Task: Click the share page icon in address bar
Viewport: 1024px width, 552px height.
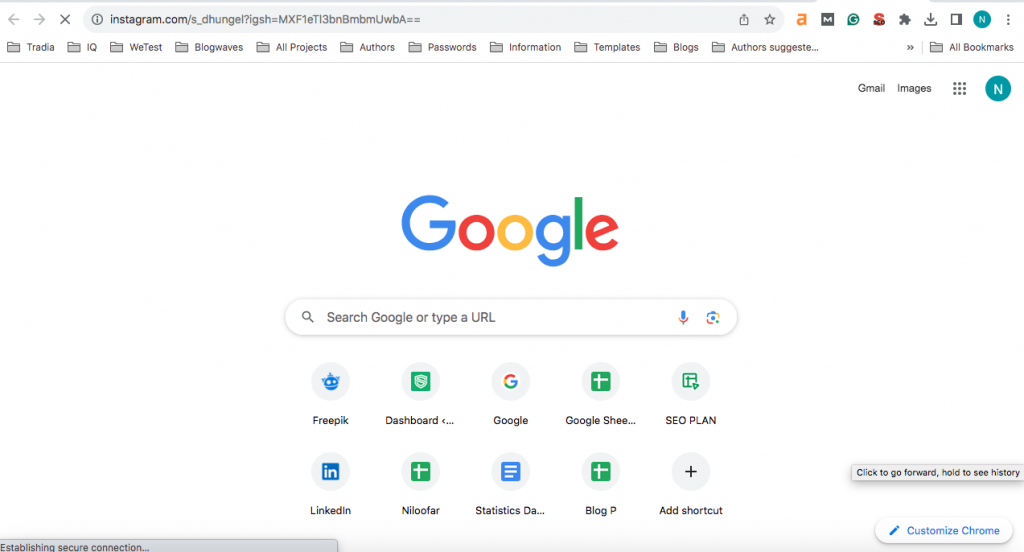Action: (x=744, y=20)
